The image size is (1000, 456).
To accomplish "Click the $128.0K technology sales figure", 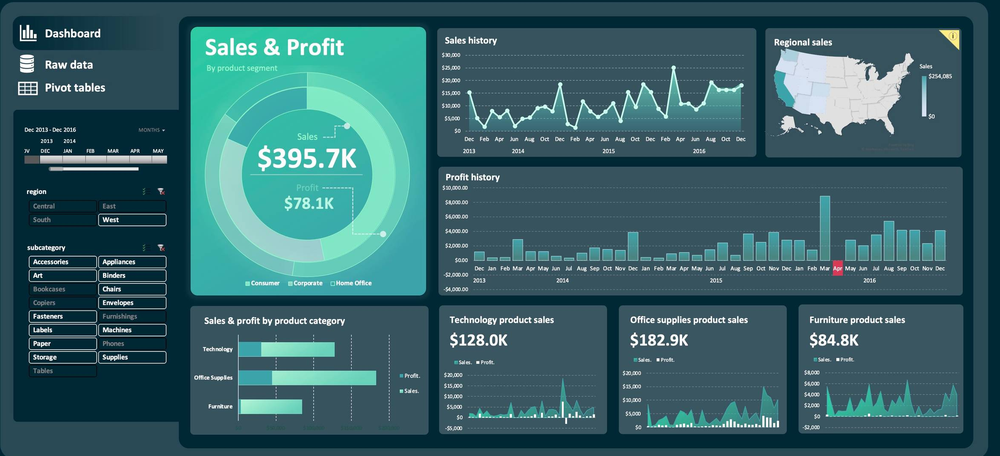I will point(478,340).
